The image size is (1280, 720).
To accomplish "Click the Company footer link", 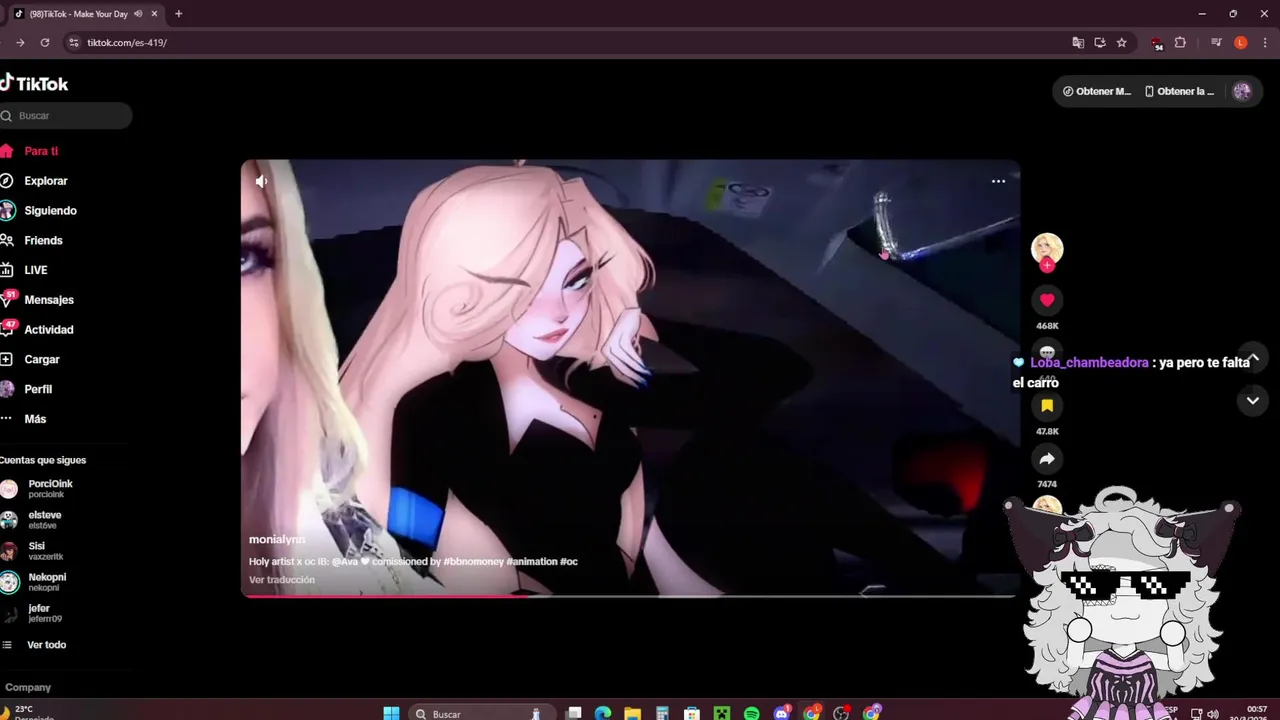I will click(28, 688).
